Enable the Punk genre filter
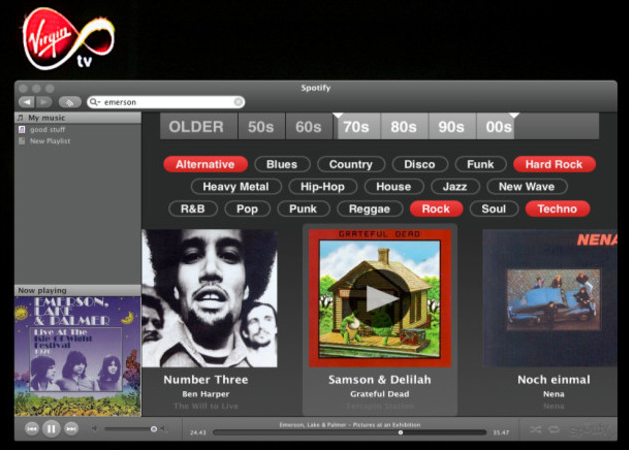The image size is (629, 450). click(303, 209)
